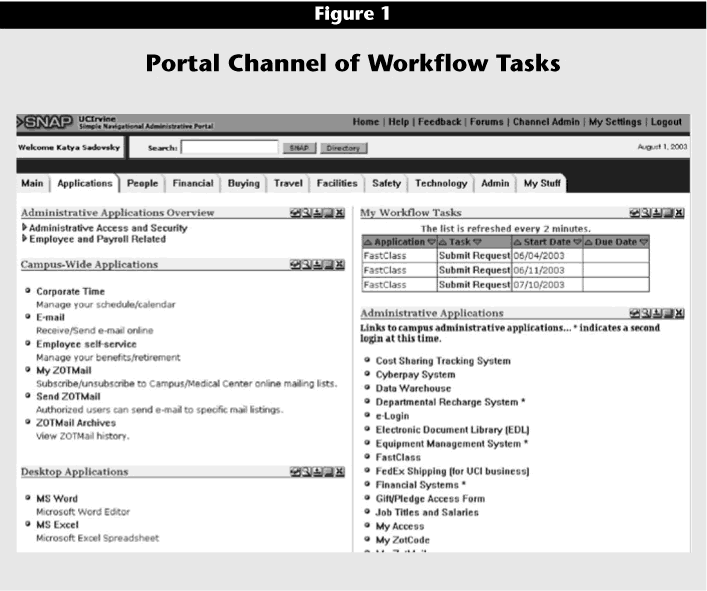The image size is (707, 591).
Task: Click magnifier icon in Desktop Applications header
Action: click(x=307, y=472)
